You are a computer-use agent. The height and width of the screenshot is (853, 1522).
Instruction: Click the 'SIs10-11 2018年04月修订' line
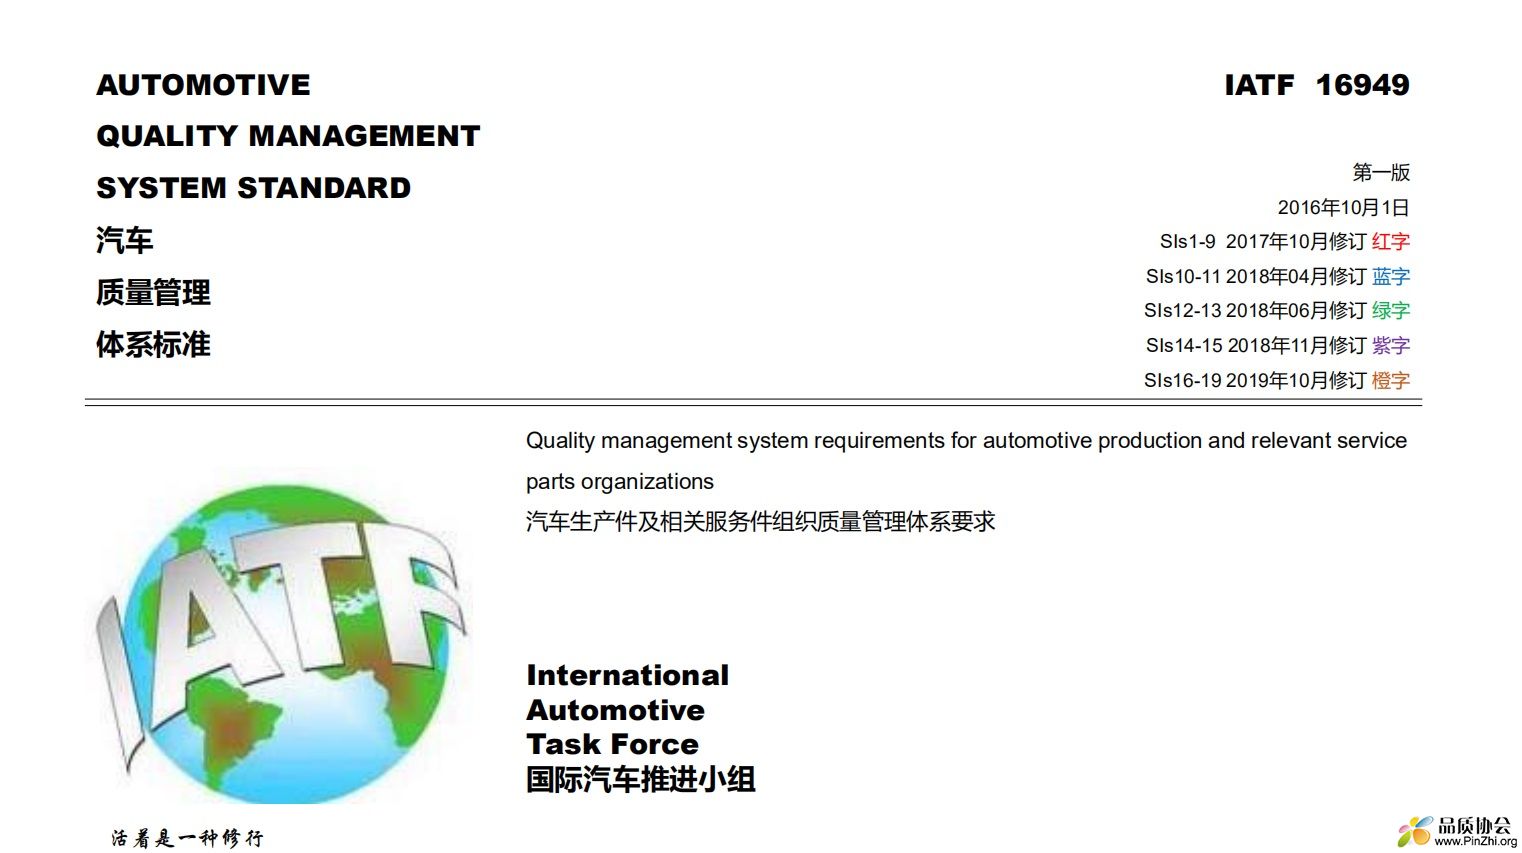[x=1256, y=276]
